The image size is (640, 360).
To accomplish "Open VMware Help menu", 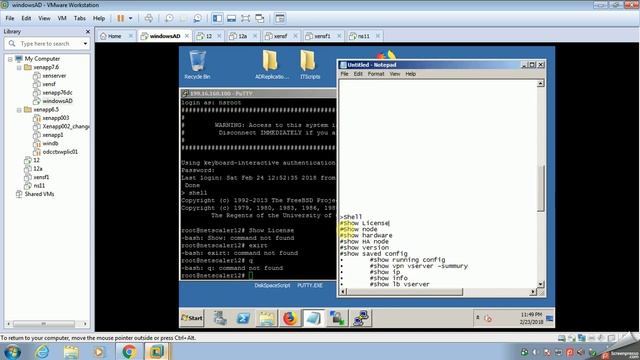I will tap(99, 18).
